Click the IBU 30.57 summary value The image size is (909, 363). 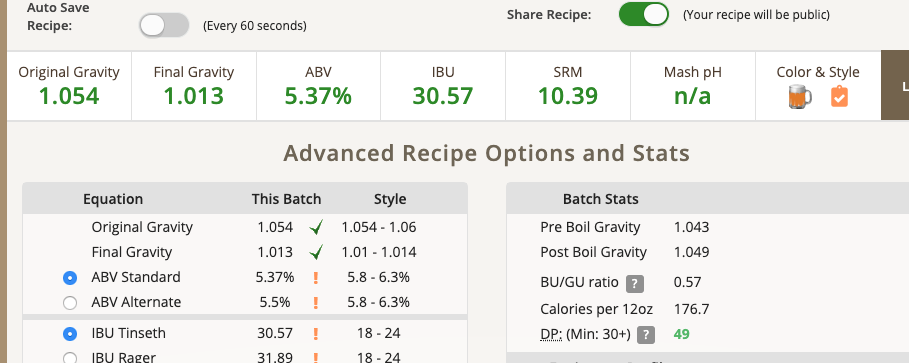click(443, 96)
